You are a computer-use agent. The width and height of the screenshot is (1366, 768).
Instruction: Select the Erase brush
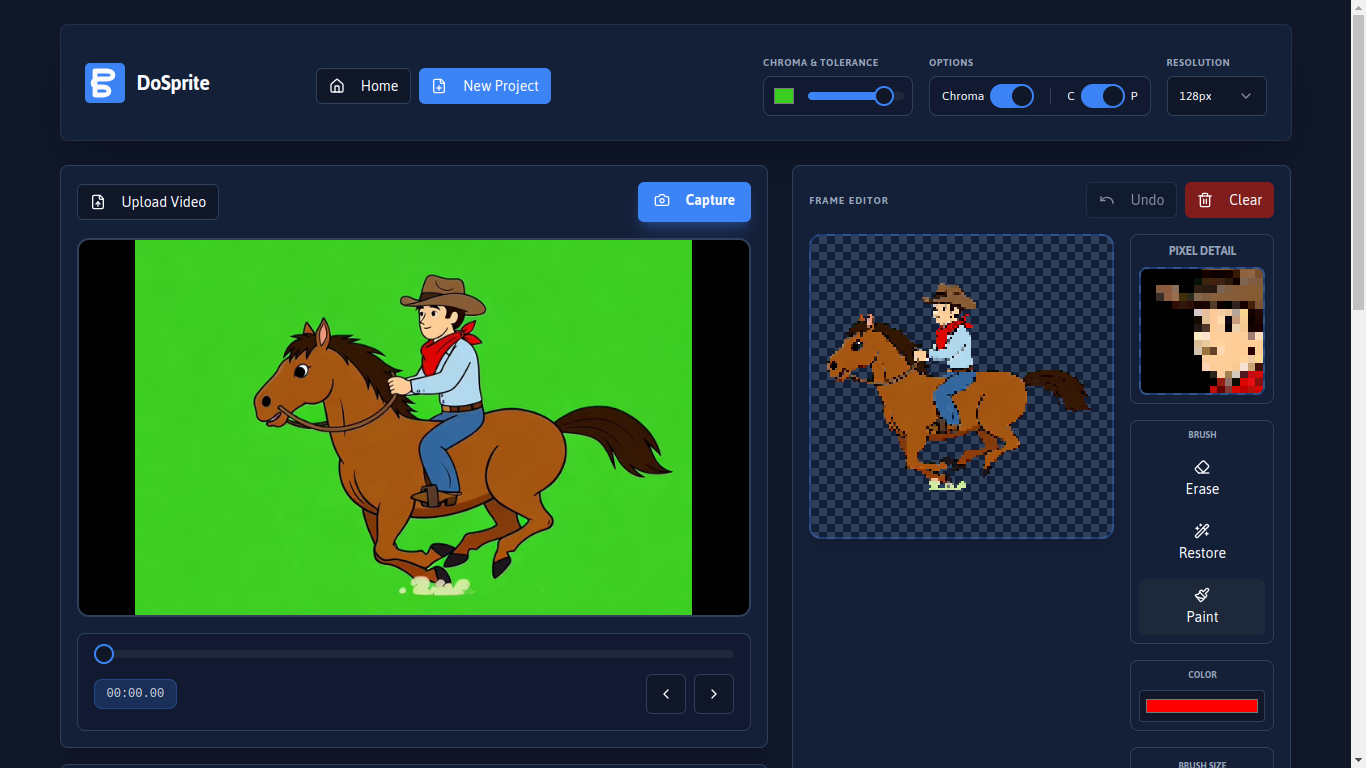tap(1202, 479)
